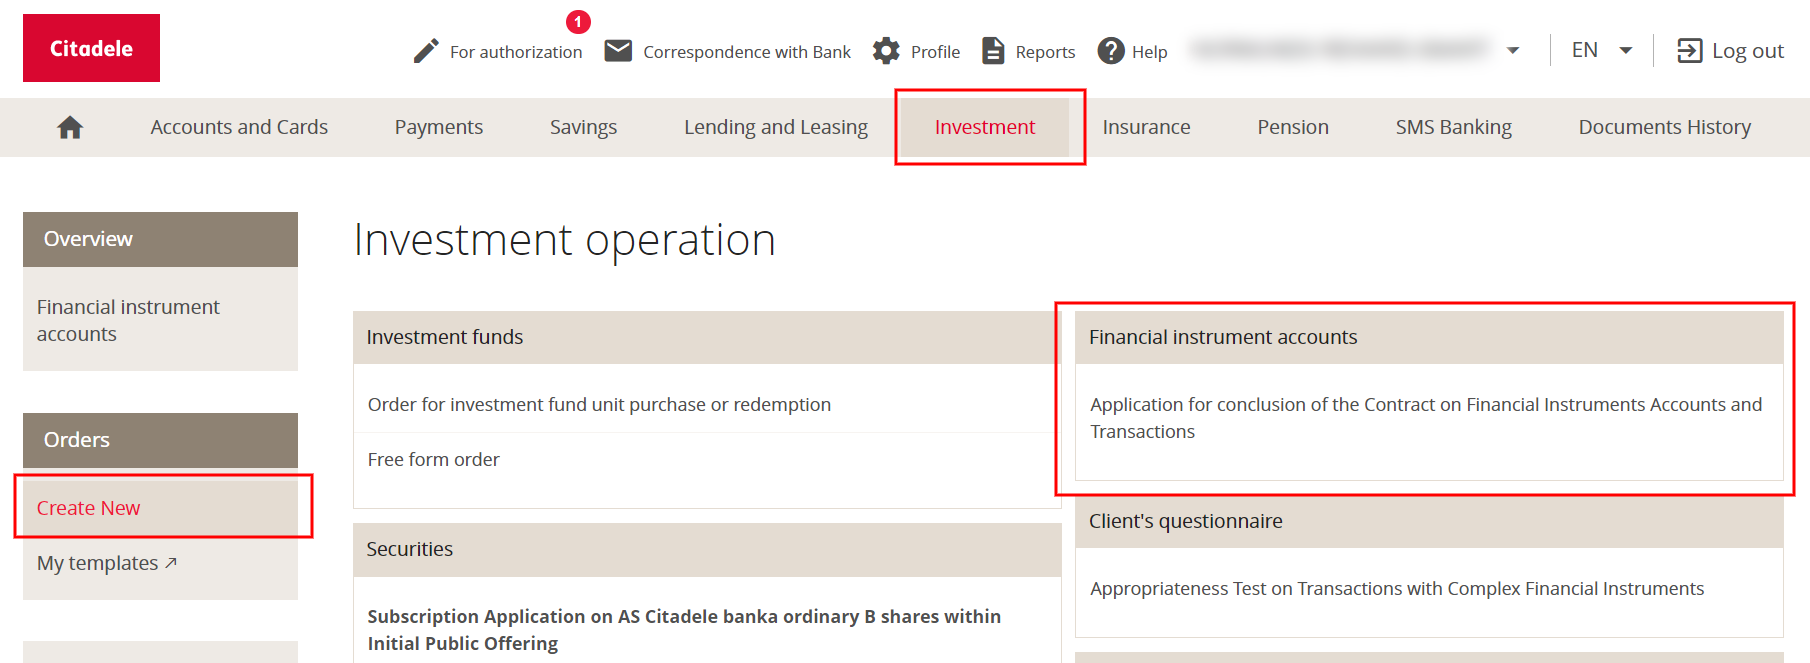Viewport: 1810px width, 663px height.
Task: Click Client's questionnaire section header
Action: click(1429, 521)
